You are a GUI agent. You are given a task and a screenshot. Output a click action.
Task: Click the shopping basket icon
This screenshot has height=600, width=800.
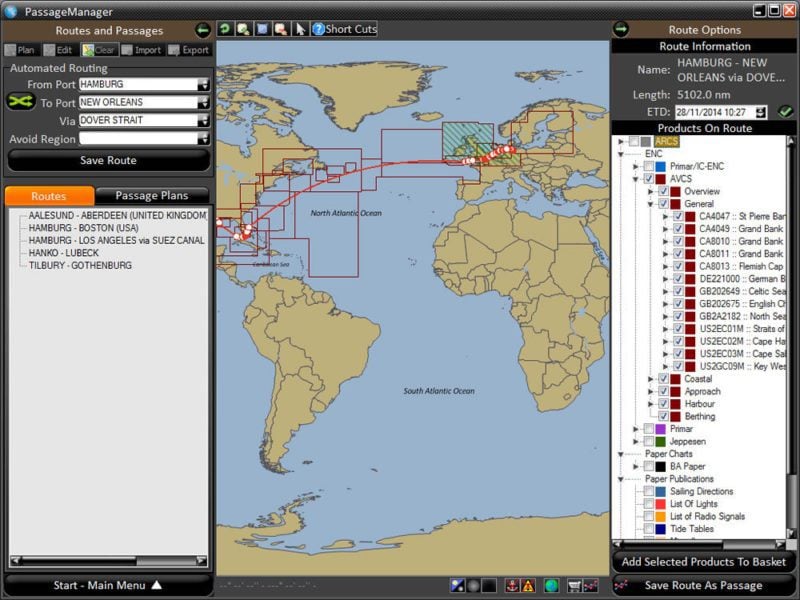(574, 586)
